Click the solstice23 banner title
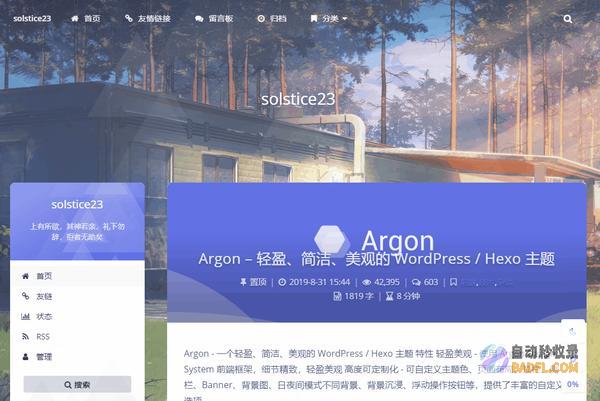The width and height of the screenshot is (600, 401). (x=298, y=99)
